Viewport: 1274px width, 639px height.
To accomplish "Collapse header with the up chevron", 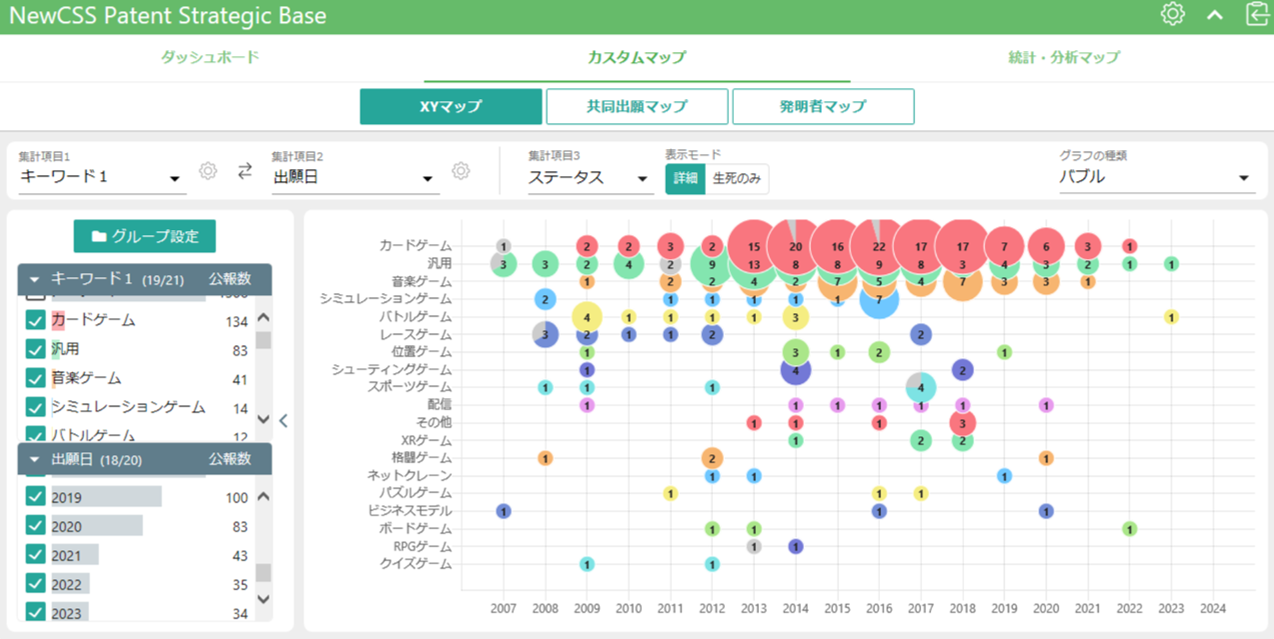I will coord(1215,15).
